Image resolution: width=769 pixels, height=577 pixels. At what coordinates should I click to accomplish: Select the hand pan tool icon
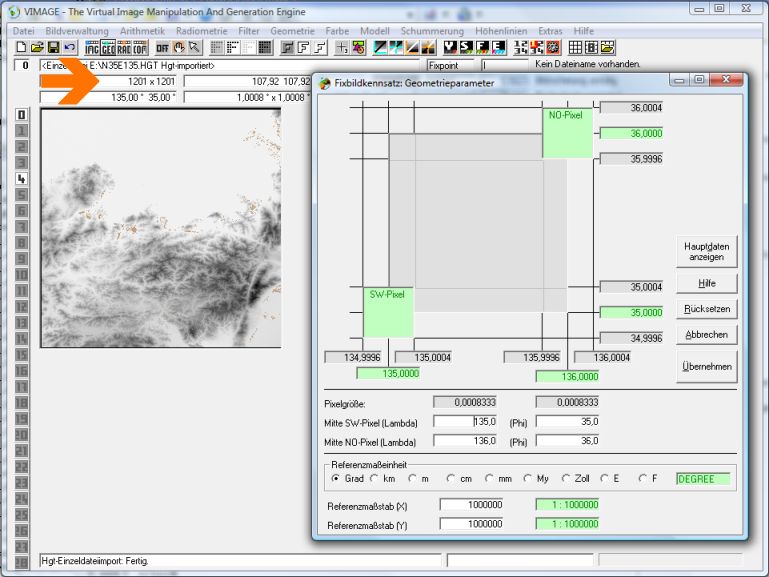point(179,47)
